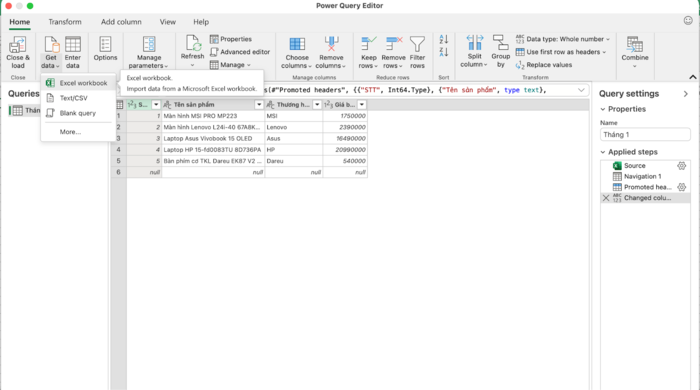Collapse the ribbon with the up chevron
Image resolution: width=700 pixels, height=390 pixels.
click(692, 77)
